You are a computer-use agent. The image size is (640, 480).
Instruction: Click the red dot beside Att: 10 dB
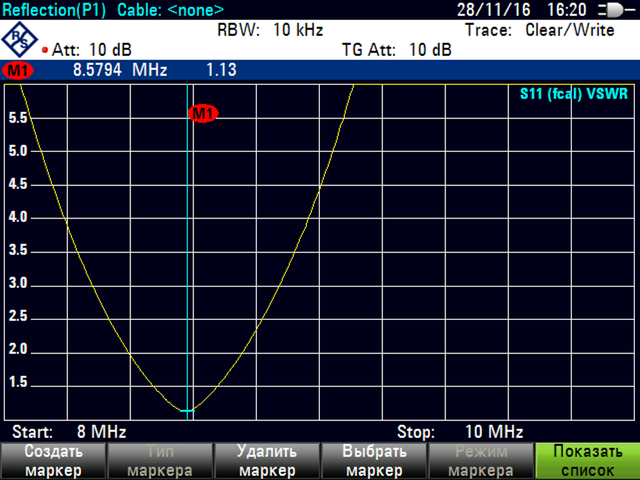click(x=45, y=50)
